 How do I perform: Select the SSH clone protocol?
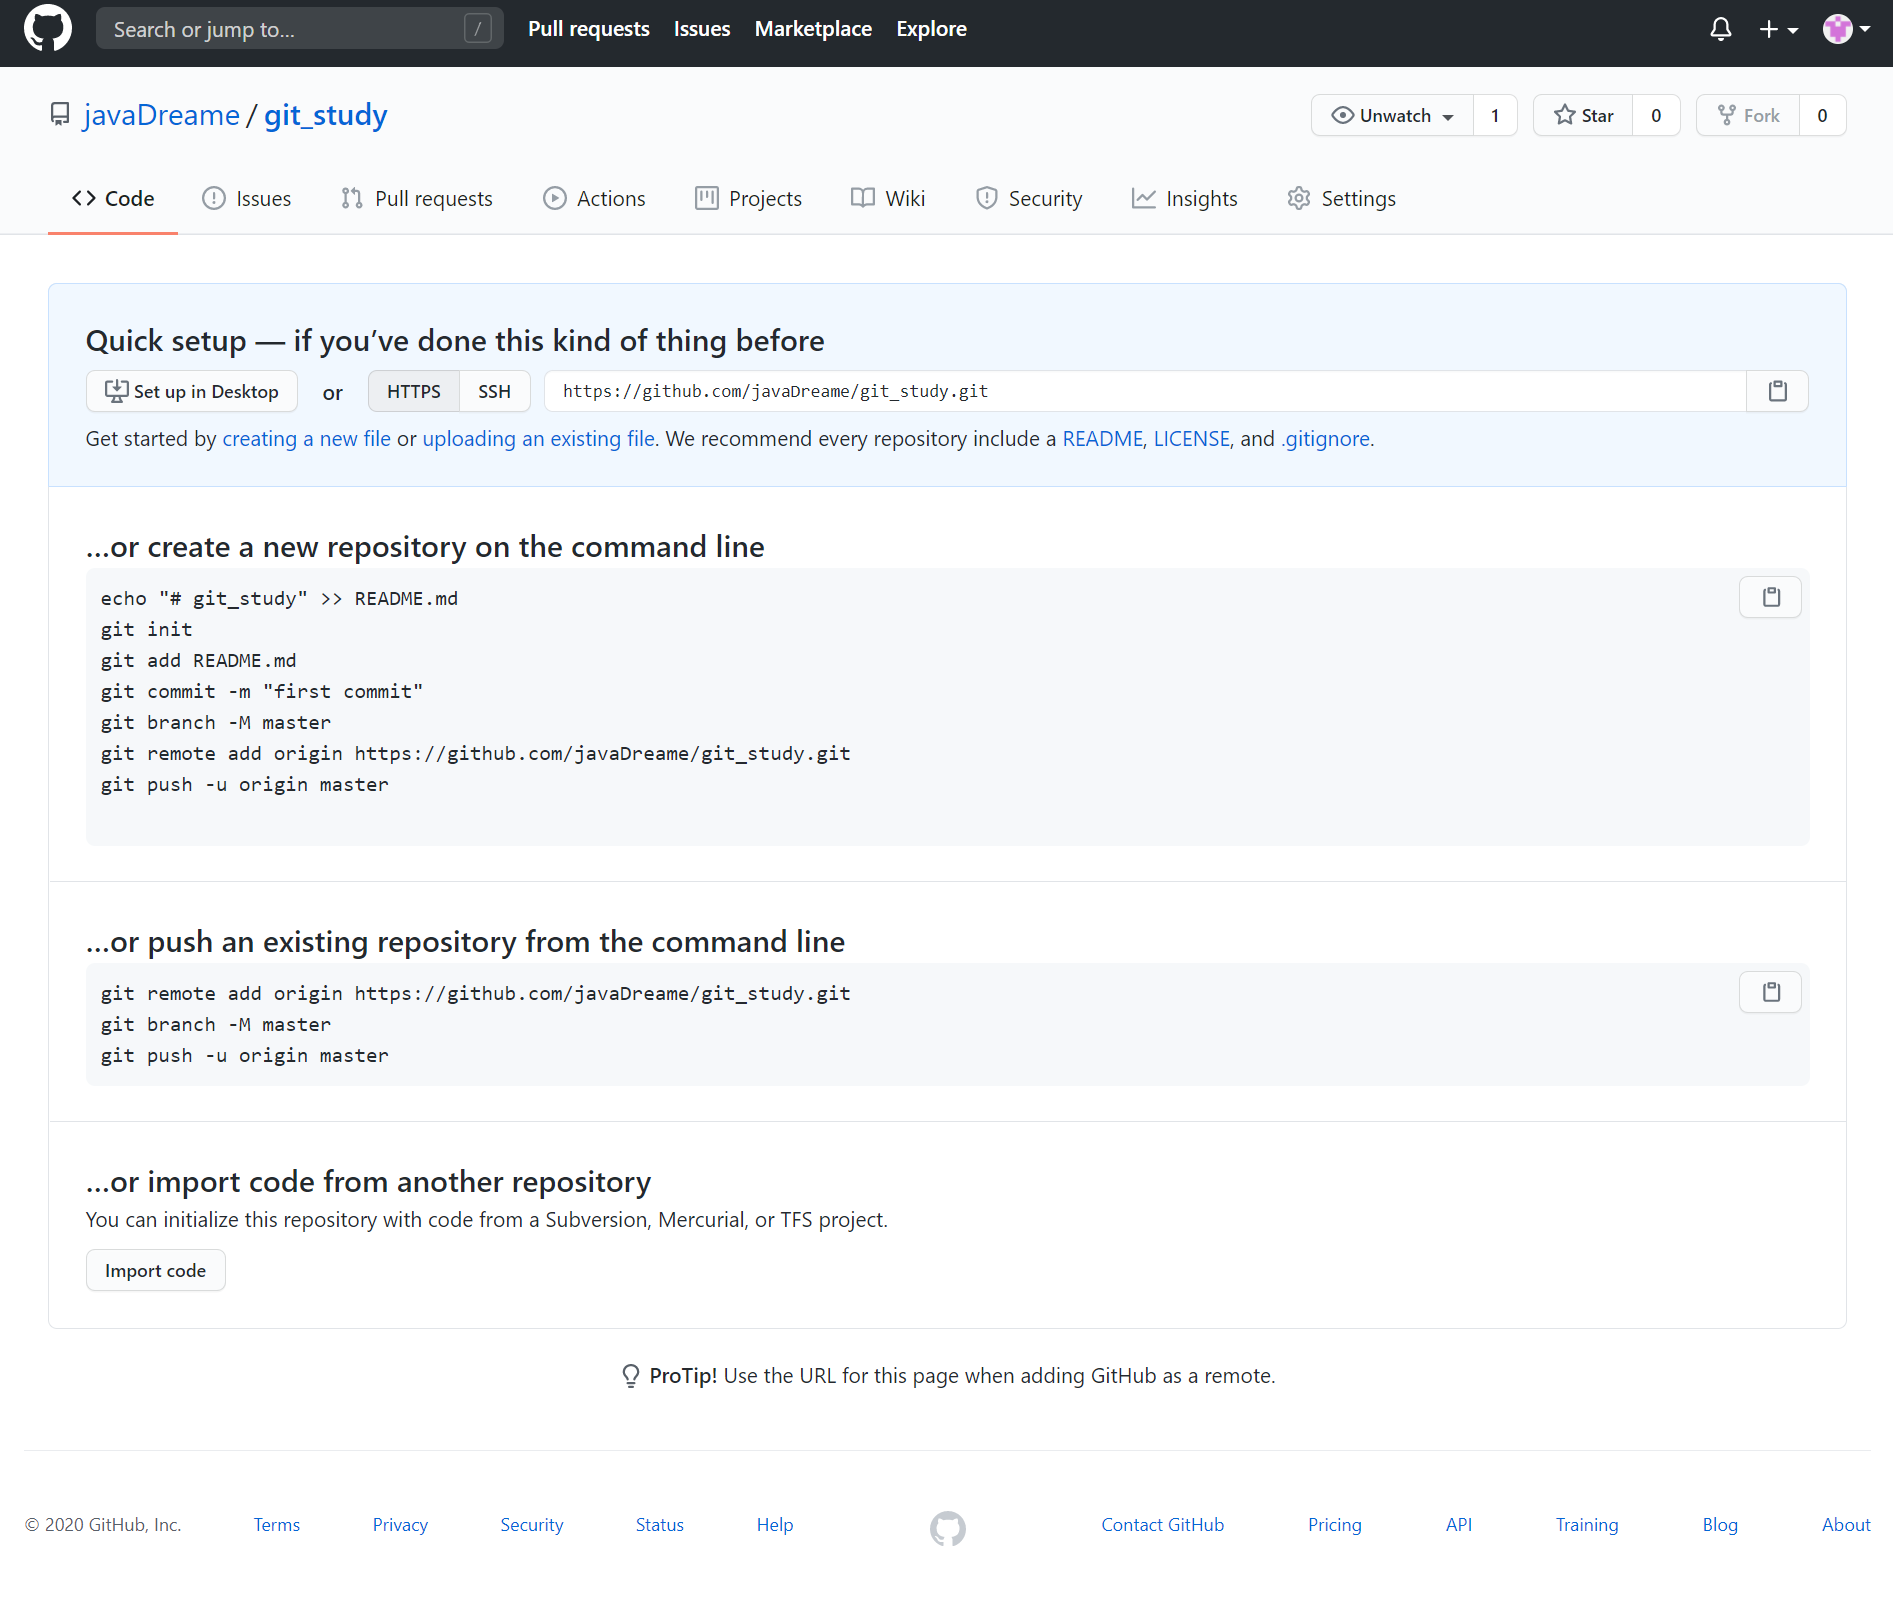pos(494,391)
